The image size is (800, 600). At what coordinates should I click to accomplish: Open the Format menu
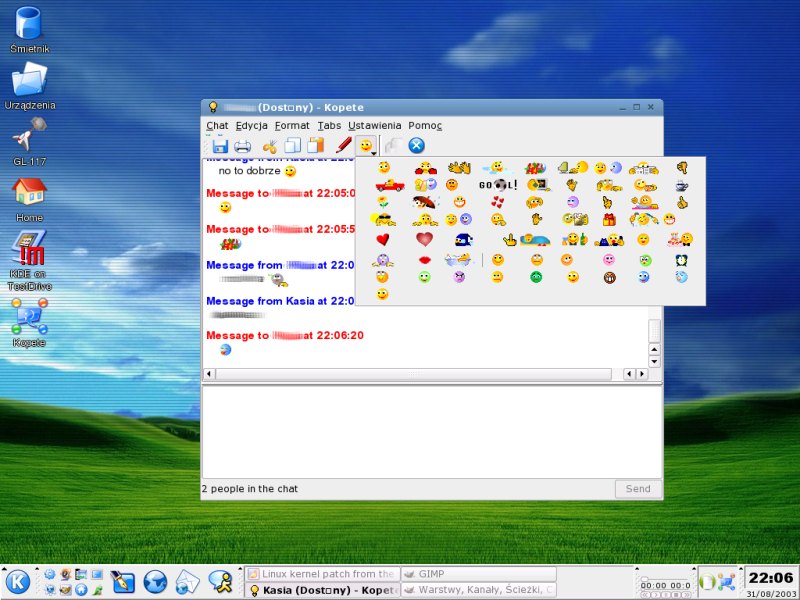click(x=292, y=126)
